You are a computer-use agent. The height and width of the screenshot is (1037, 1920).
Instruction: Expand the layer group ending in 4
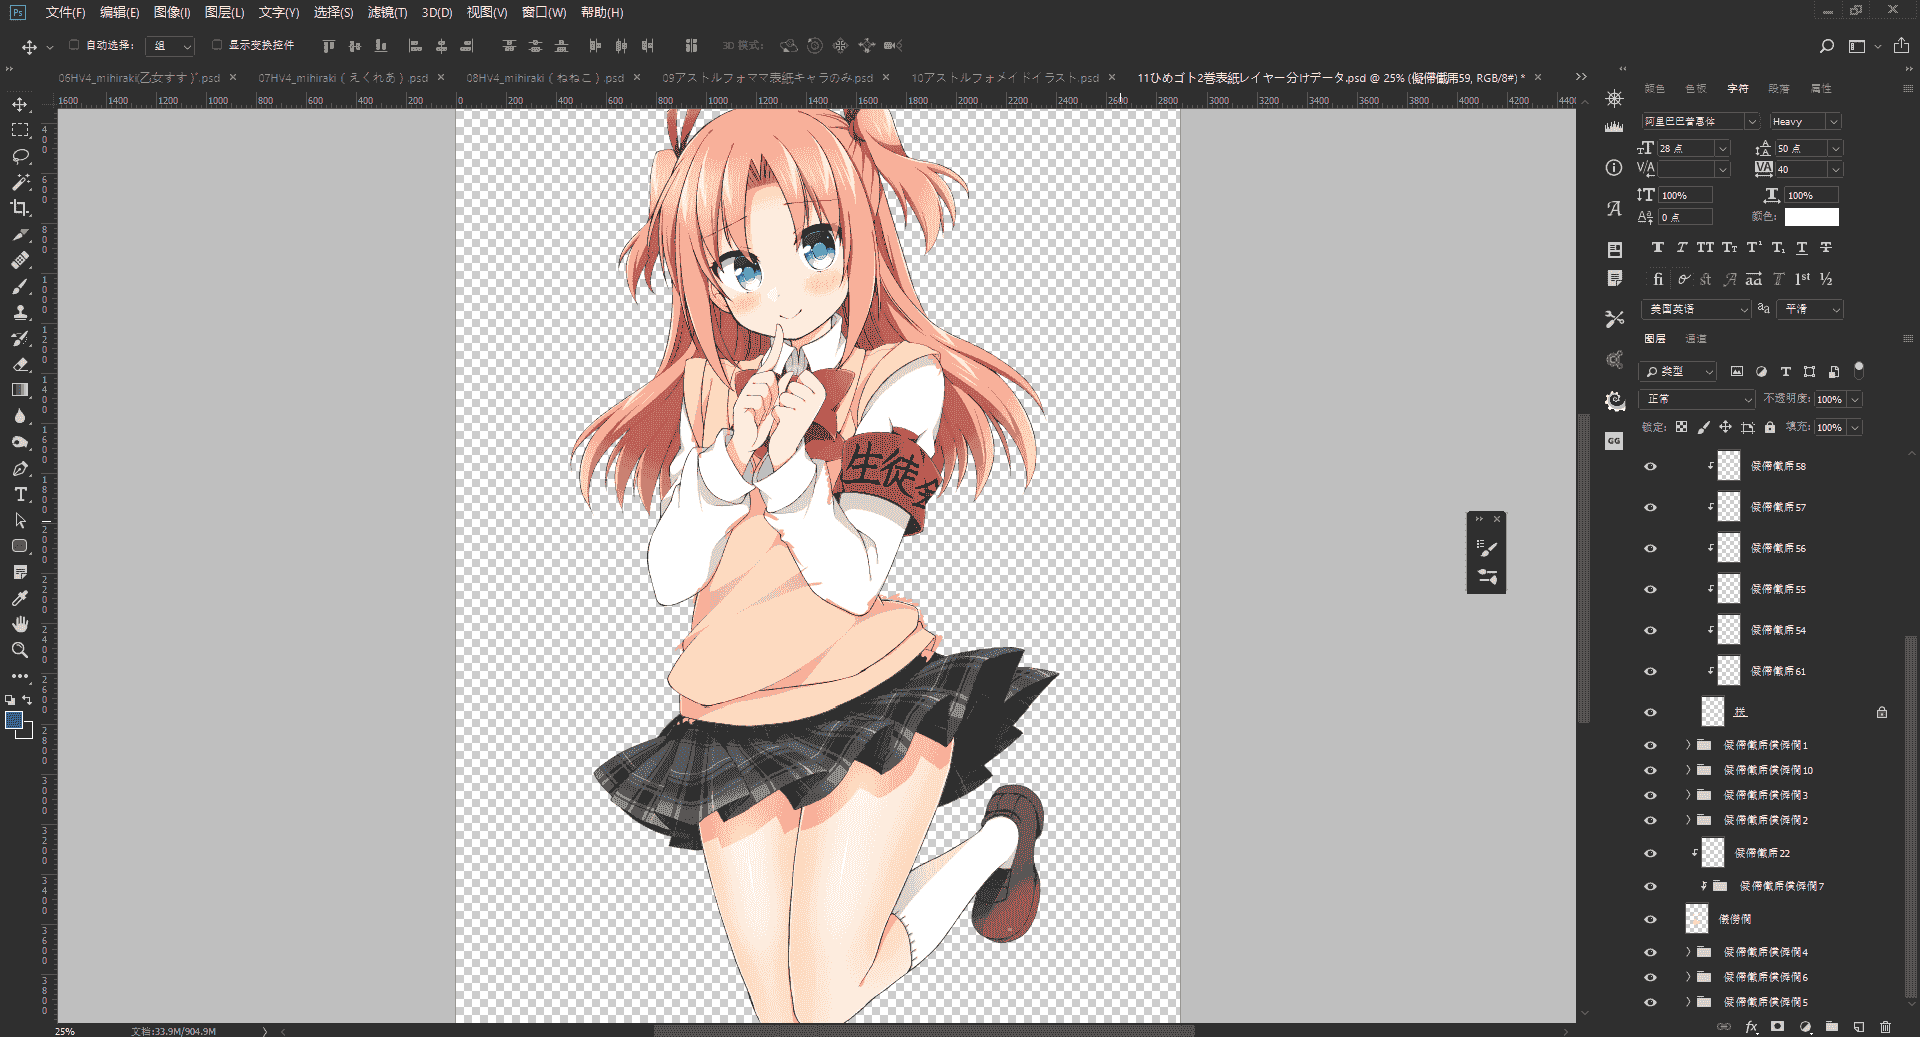[1688, 952]
